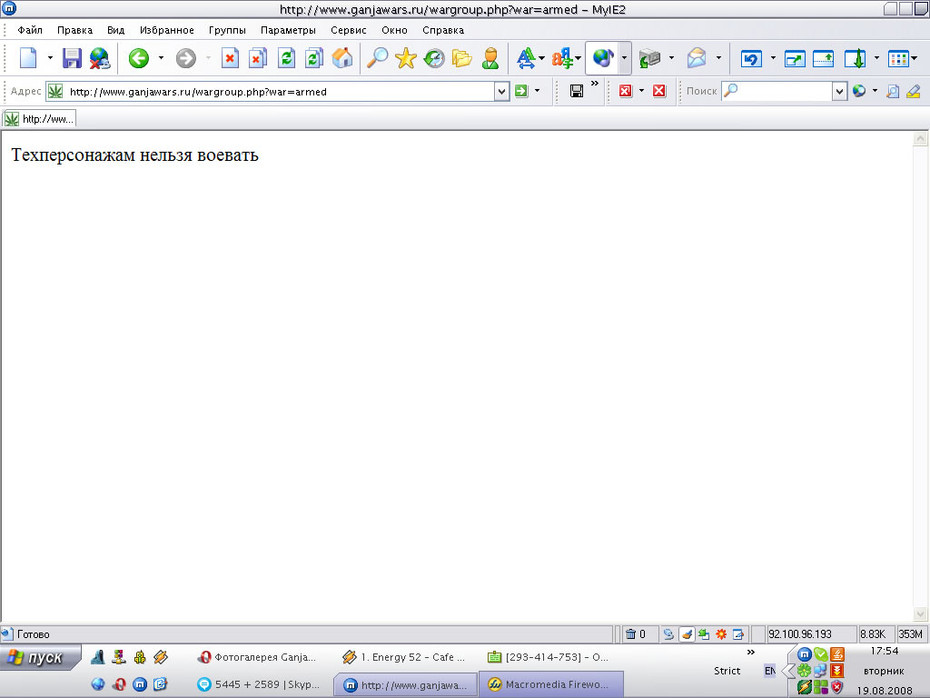Click the green Go arrow button

pyautogui.click(x=521, y=91)
